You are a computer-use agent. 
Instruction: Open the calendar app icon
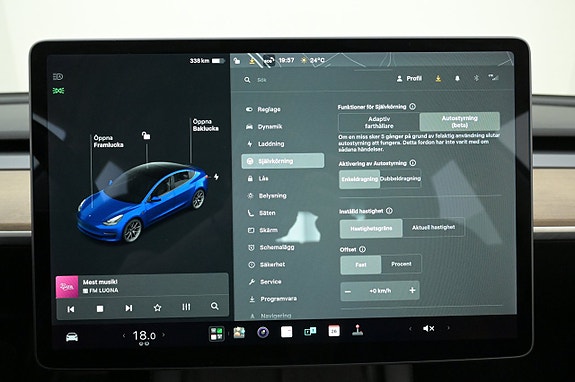(x=334, y=331)
